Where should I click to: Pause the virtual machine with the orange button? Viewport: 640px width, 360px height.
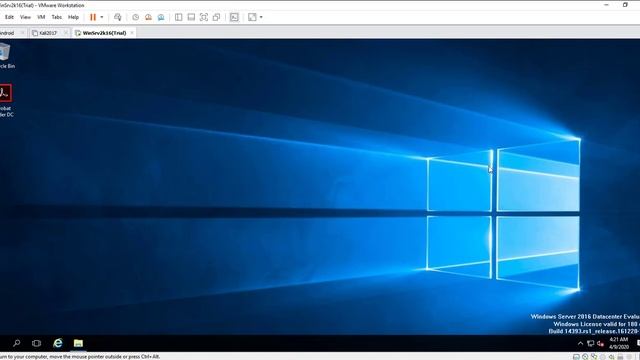[x=93, y=17]
